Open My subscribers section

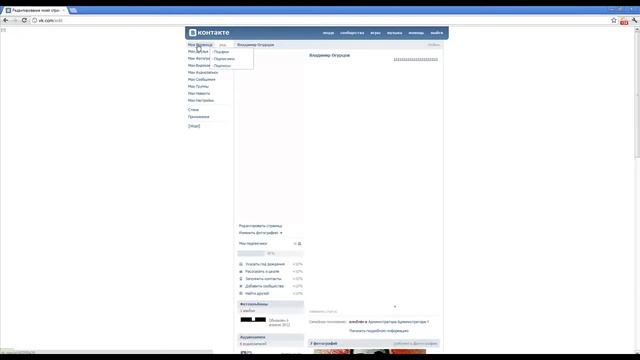point(253,244)
